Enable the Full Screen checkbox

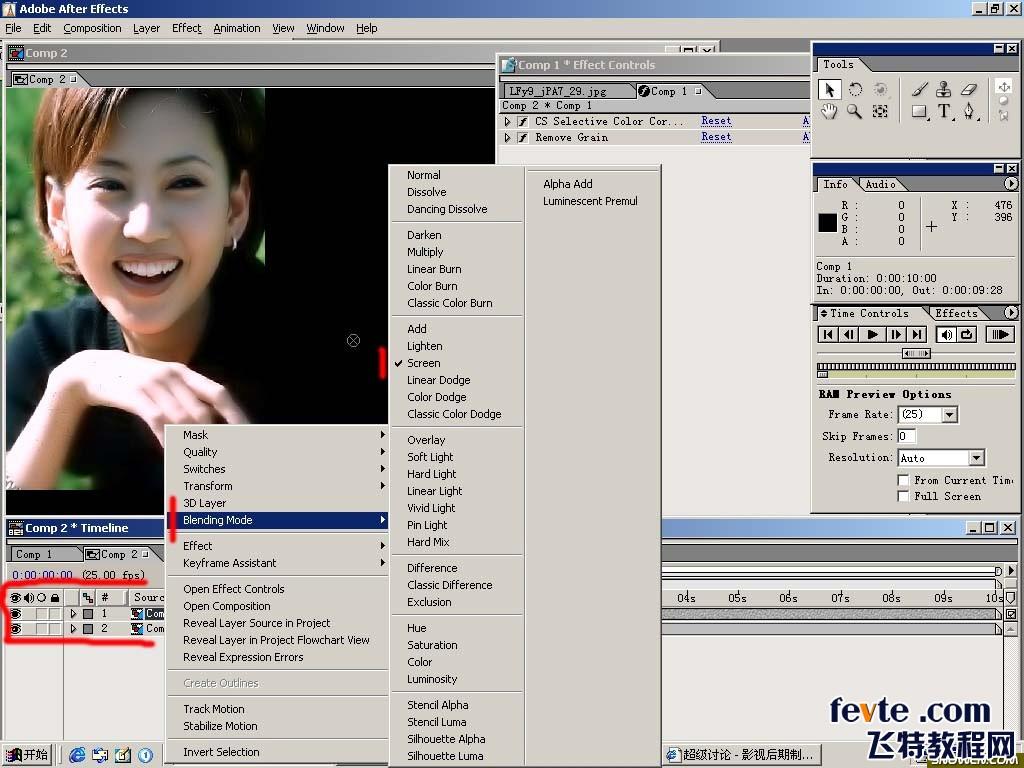point(903,496)
